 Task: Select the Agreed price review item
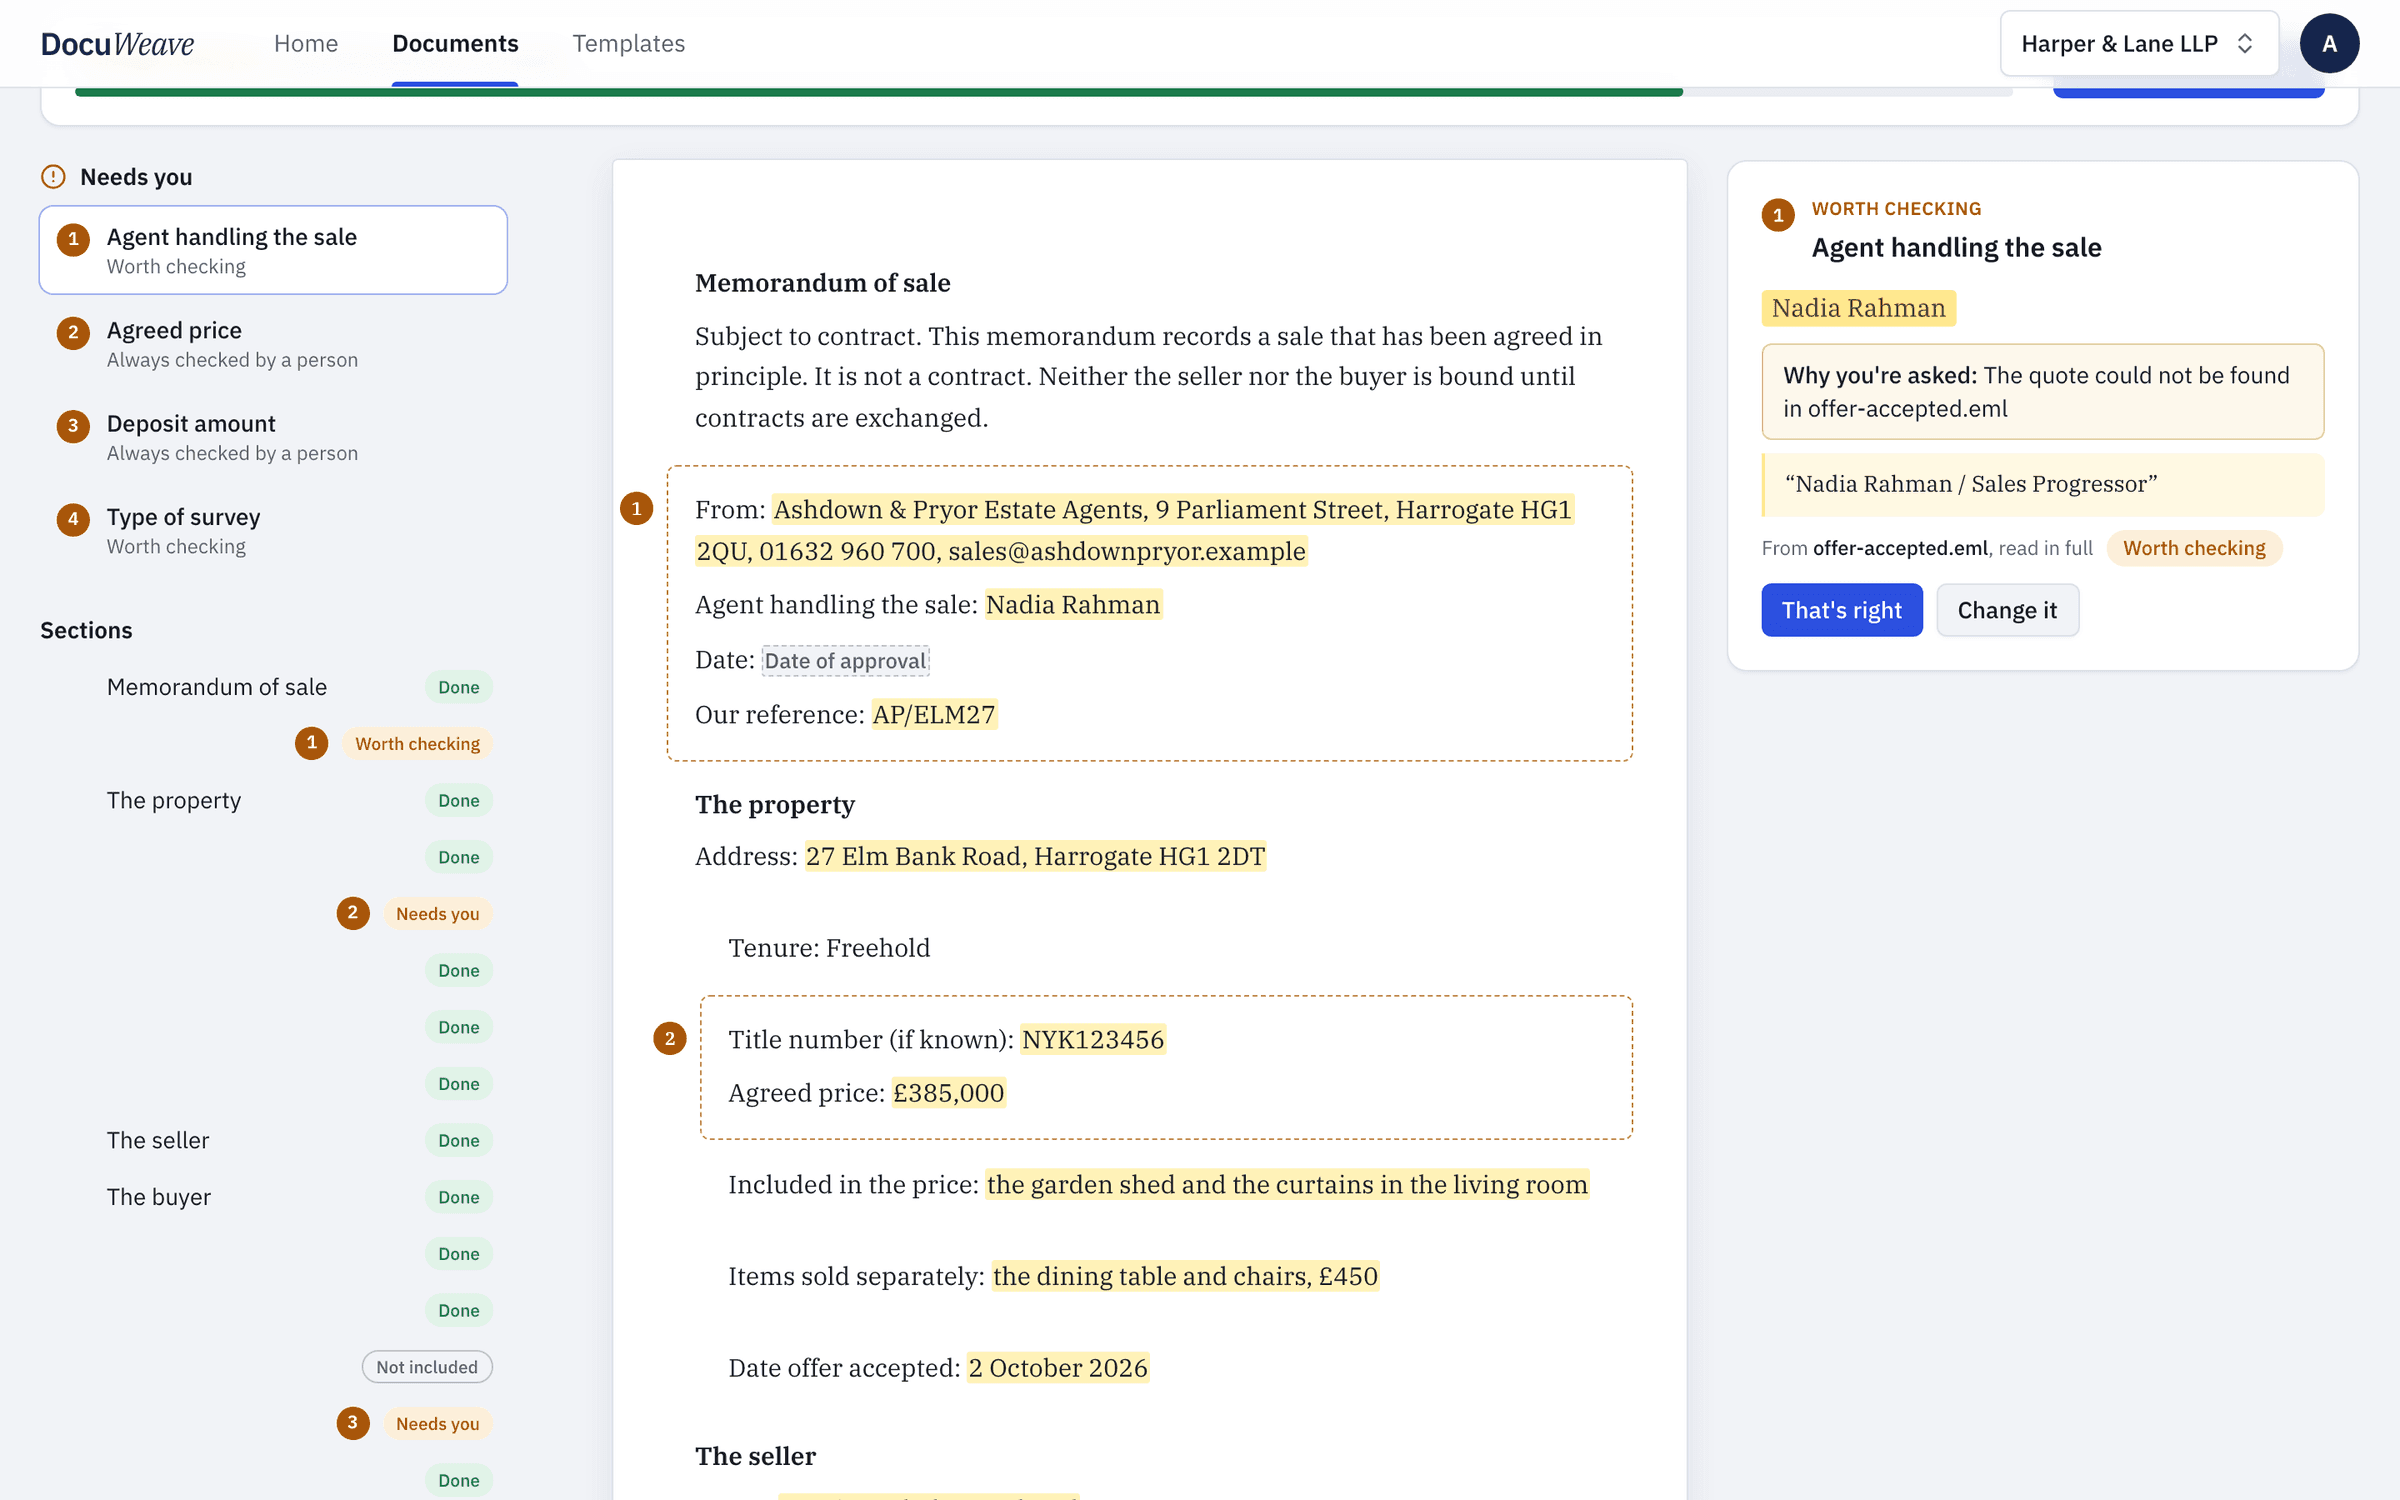pos(273,343)
